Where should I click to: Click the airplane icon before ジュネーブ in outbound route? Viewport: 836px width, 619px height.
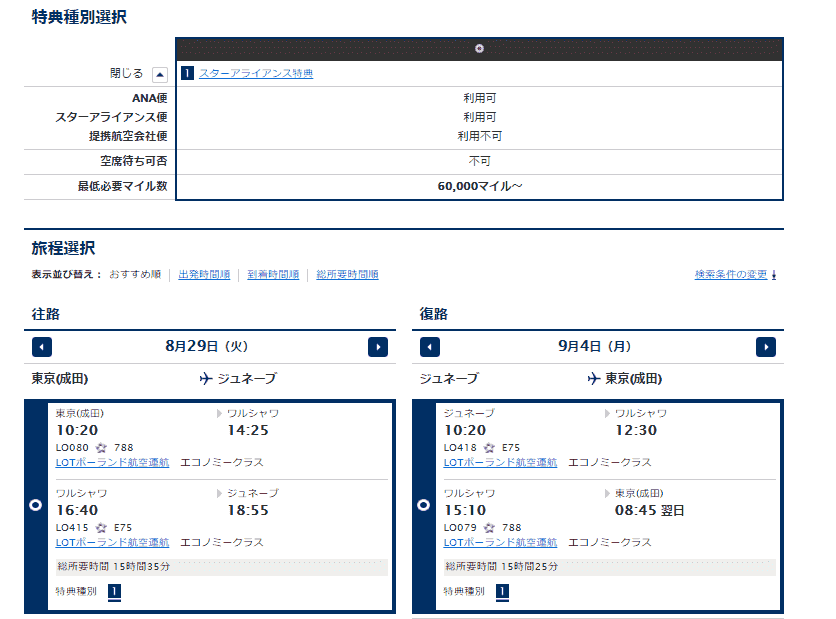(206, 379)
